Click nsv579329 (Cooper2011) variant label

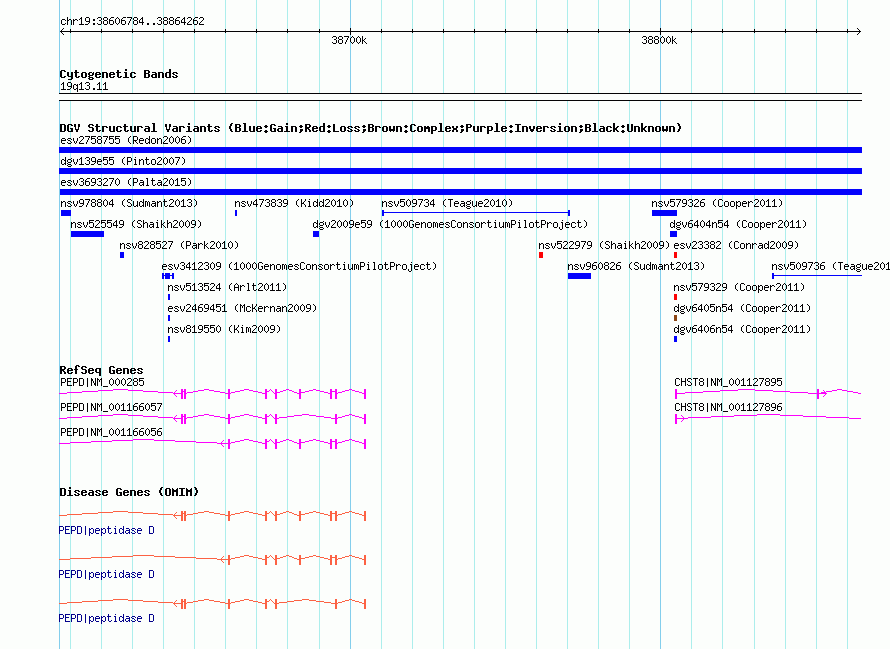[739, 287]
